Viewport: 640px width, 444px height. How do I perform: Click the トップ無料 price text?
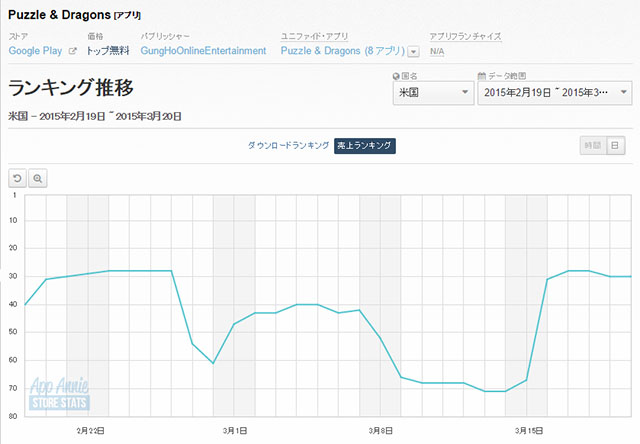[x=108, y=51]
